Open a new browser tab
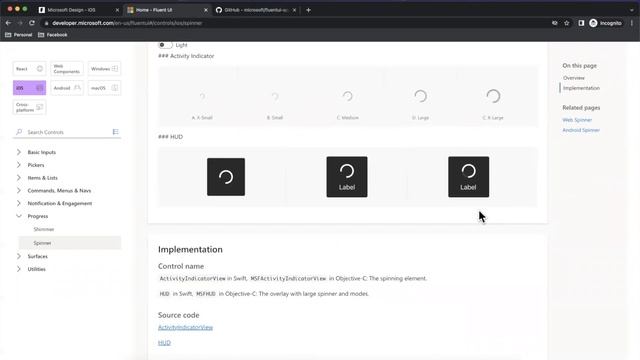This screenshot has height=360, width=640. (309, 10)
